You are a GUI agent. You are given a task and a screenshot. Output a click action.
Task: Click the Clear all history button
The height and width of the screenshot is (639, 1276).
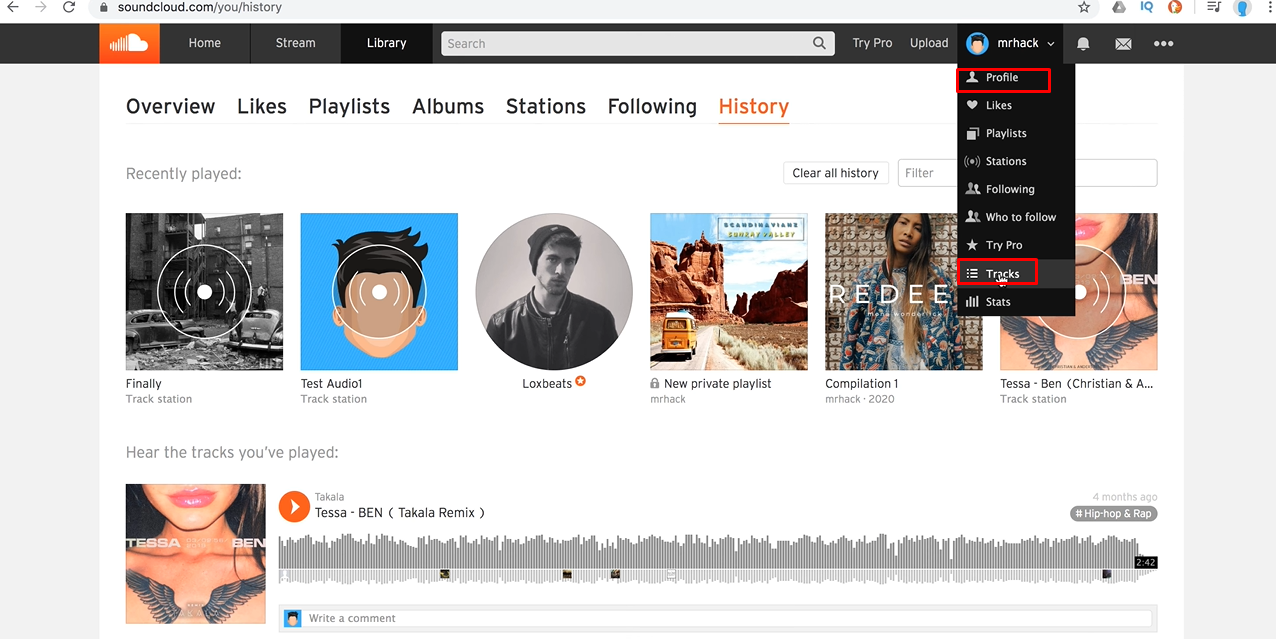coord(835,172)
